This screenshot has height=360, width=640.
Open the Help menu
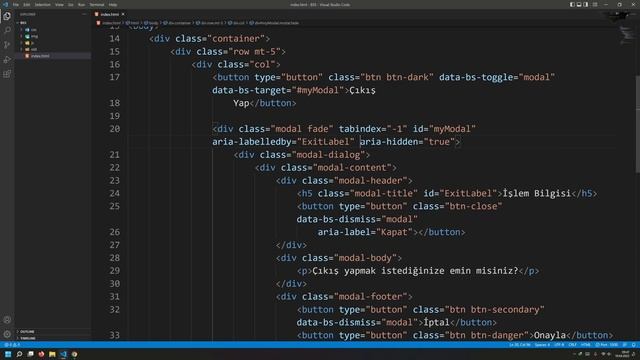113,5
